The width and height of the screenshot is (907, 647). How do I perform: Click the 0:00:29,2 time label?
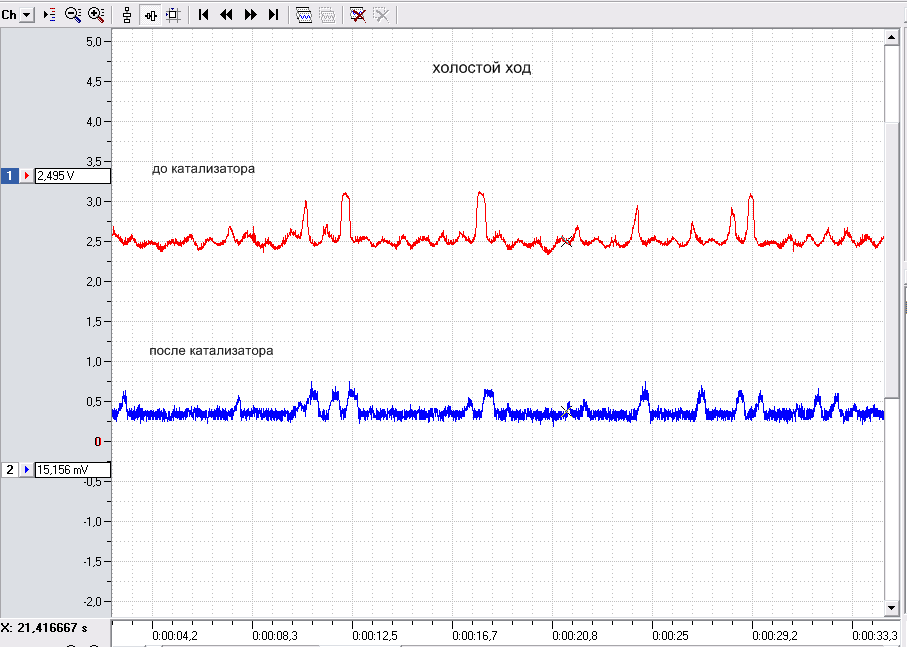775,636
